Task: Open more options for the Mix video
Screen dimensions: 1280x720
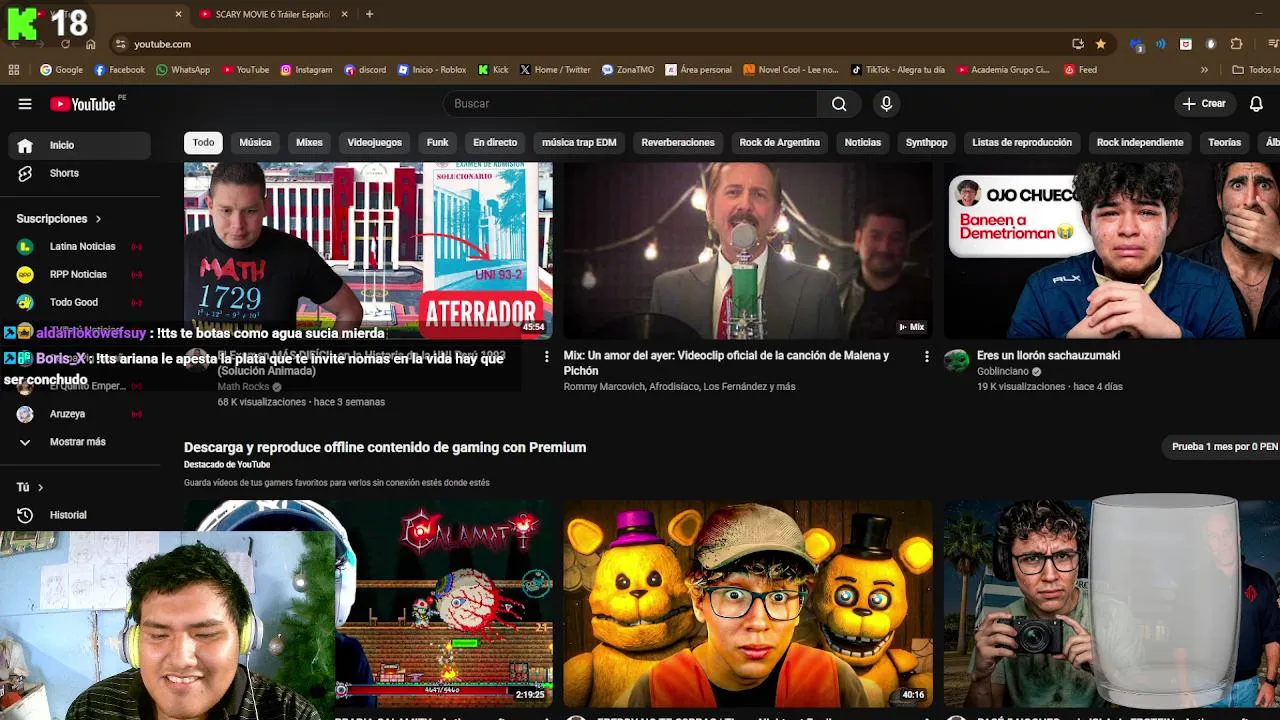Action: tap(926, 356)
